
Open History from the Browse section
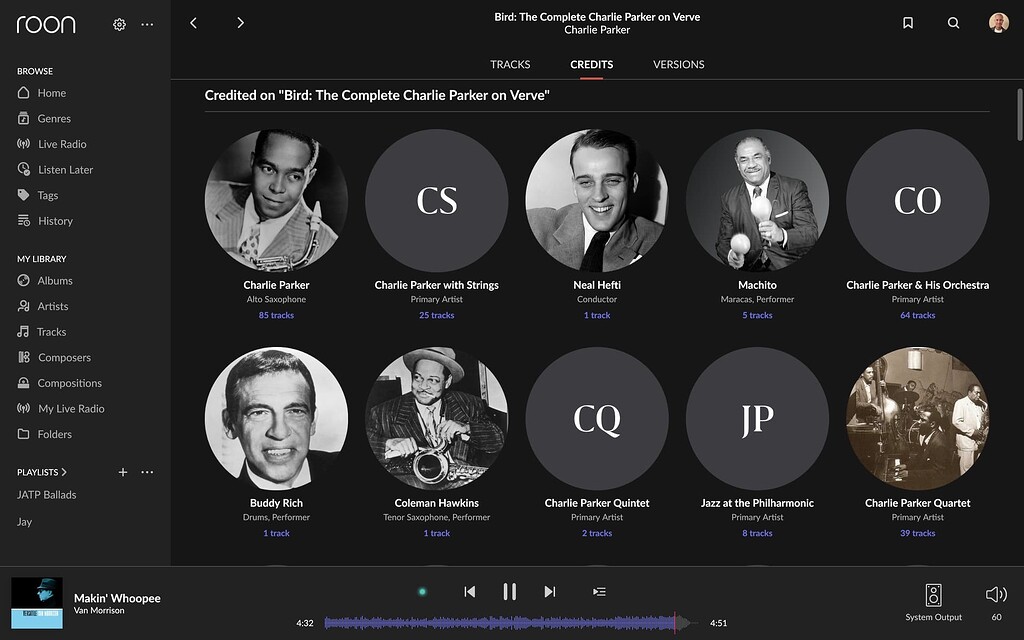53,220
